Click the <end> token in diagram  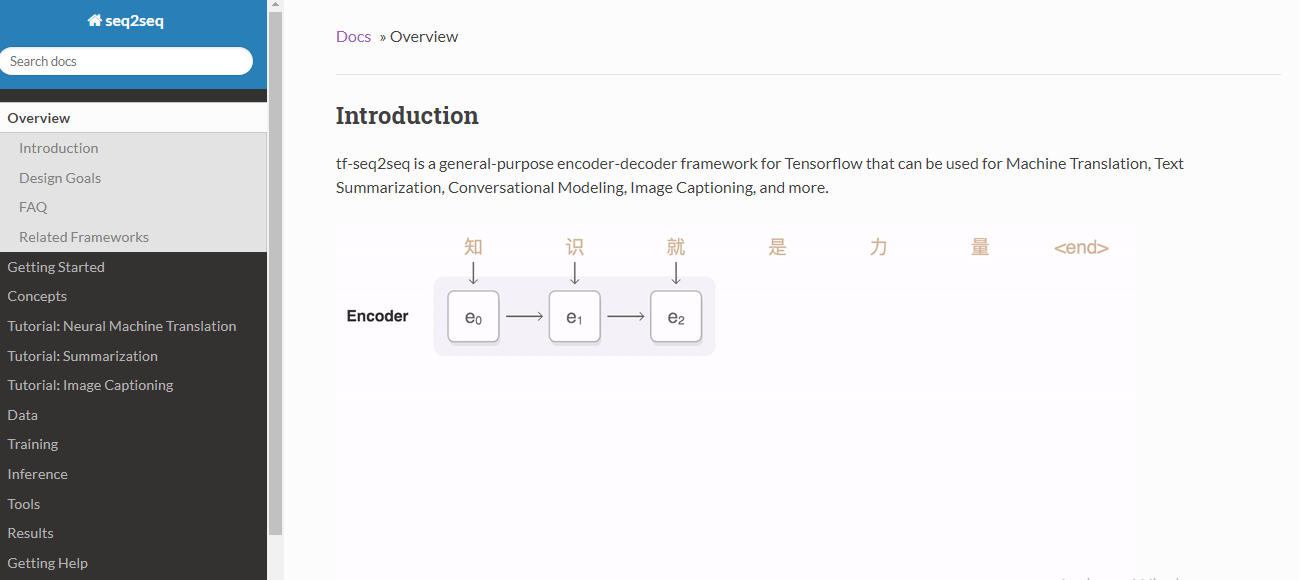pyautogui.click(x=1081, y=248)
